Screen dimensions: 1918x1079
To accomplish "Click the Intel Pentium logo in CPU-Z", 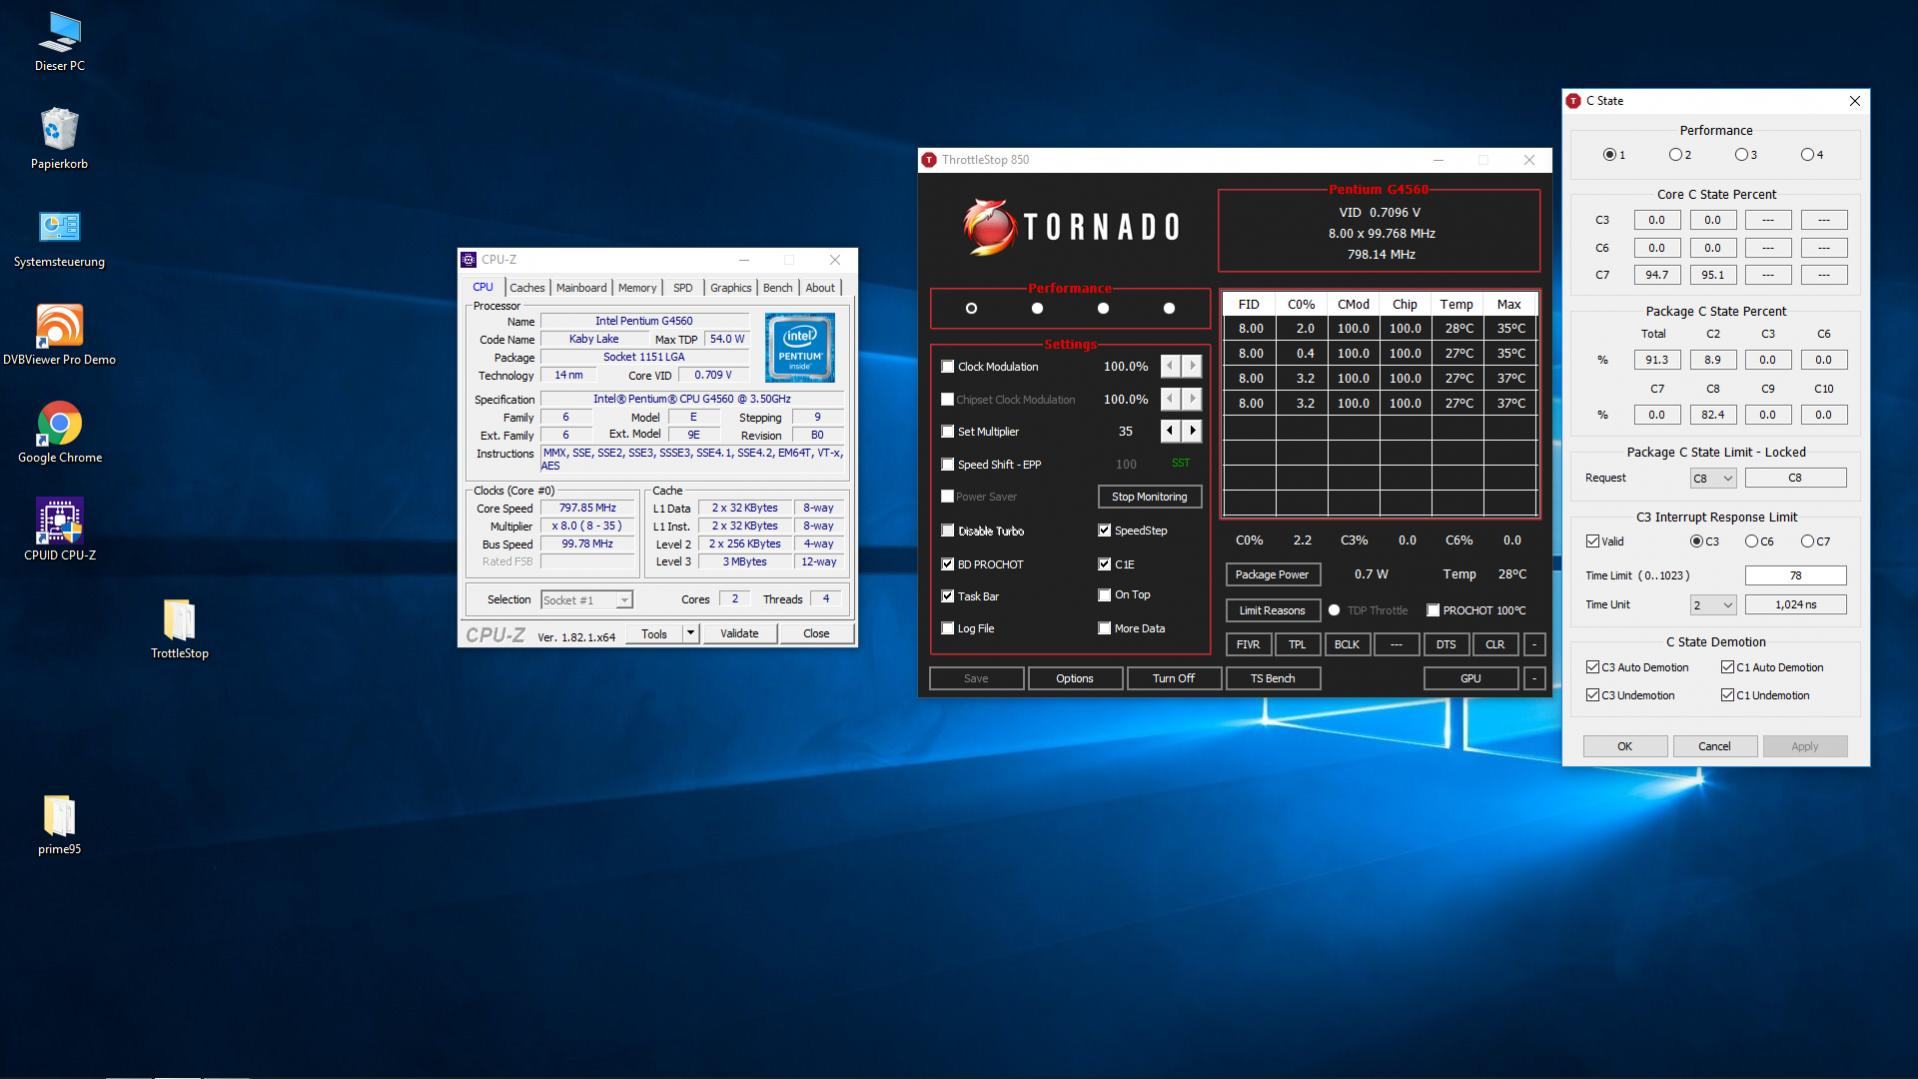I will point(799,347).
